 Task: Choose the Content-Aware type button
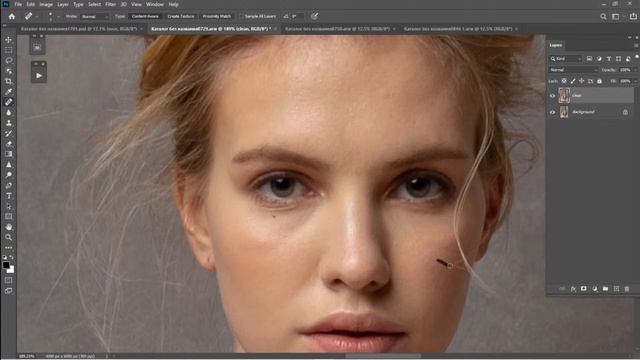coord(145,16)
